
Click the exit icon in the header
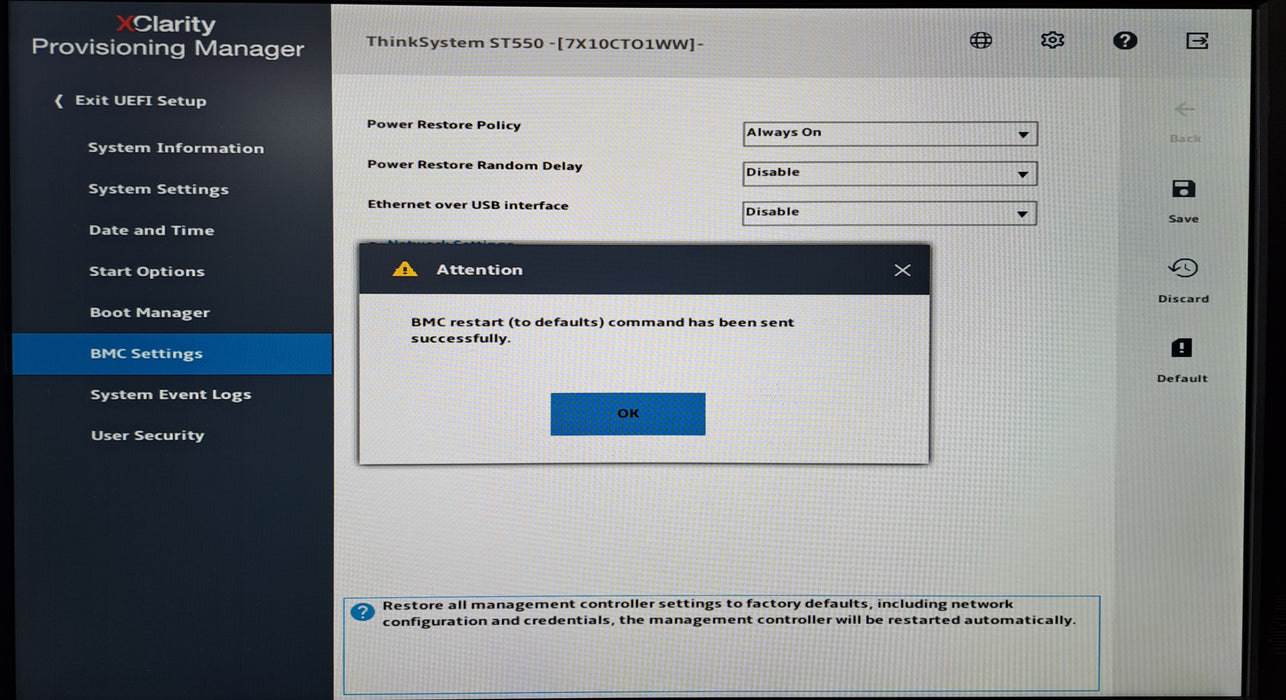pyautogui.click(x=1197, y=40)
